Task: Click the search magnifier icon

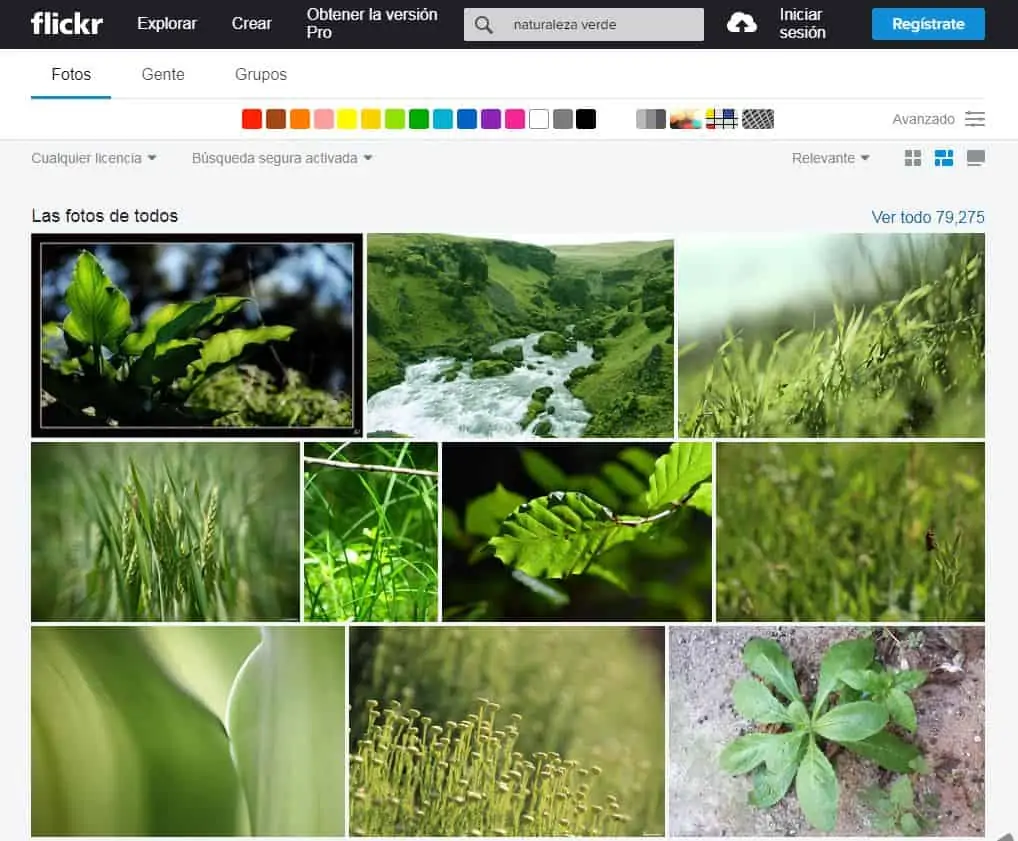Action: tap(483, 25)
